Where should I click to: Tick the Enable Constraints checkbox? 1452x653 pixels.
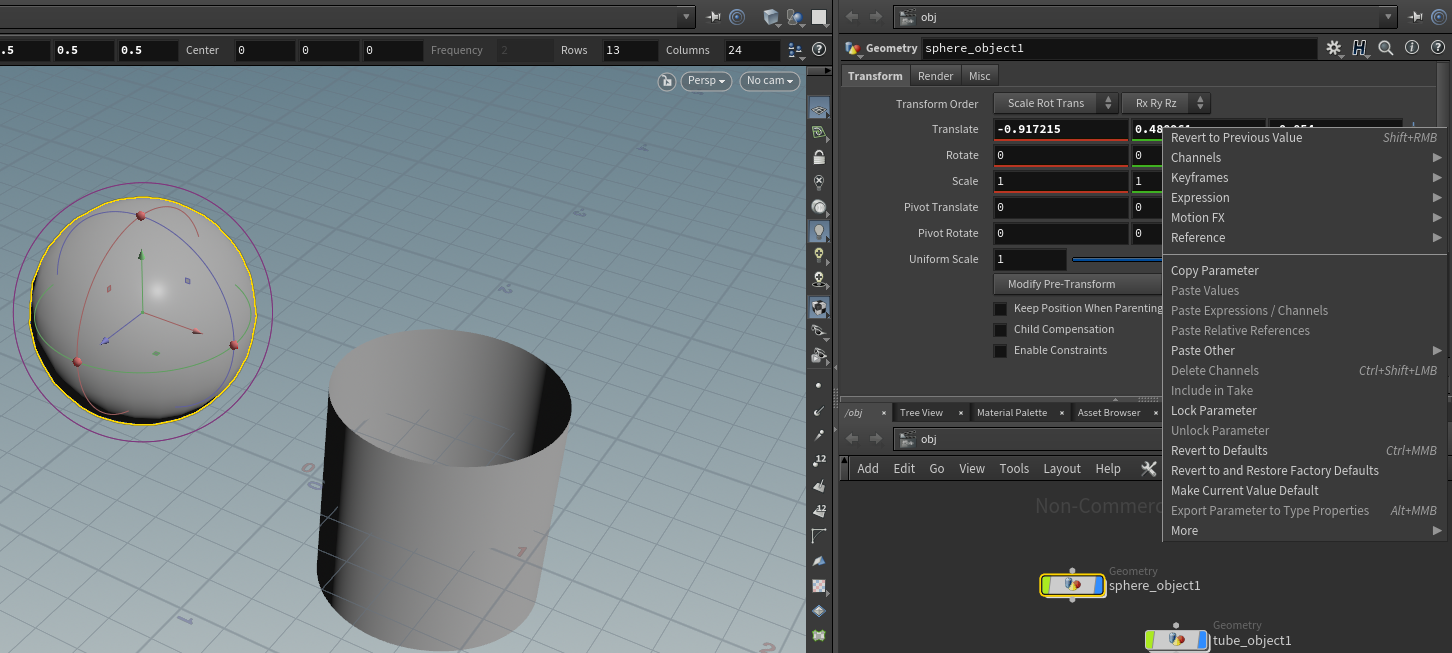(x=1000, y=351)
